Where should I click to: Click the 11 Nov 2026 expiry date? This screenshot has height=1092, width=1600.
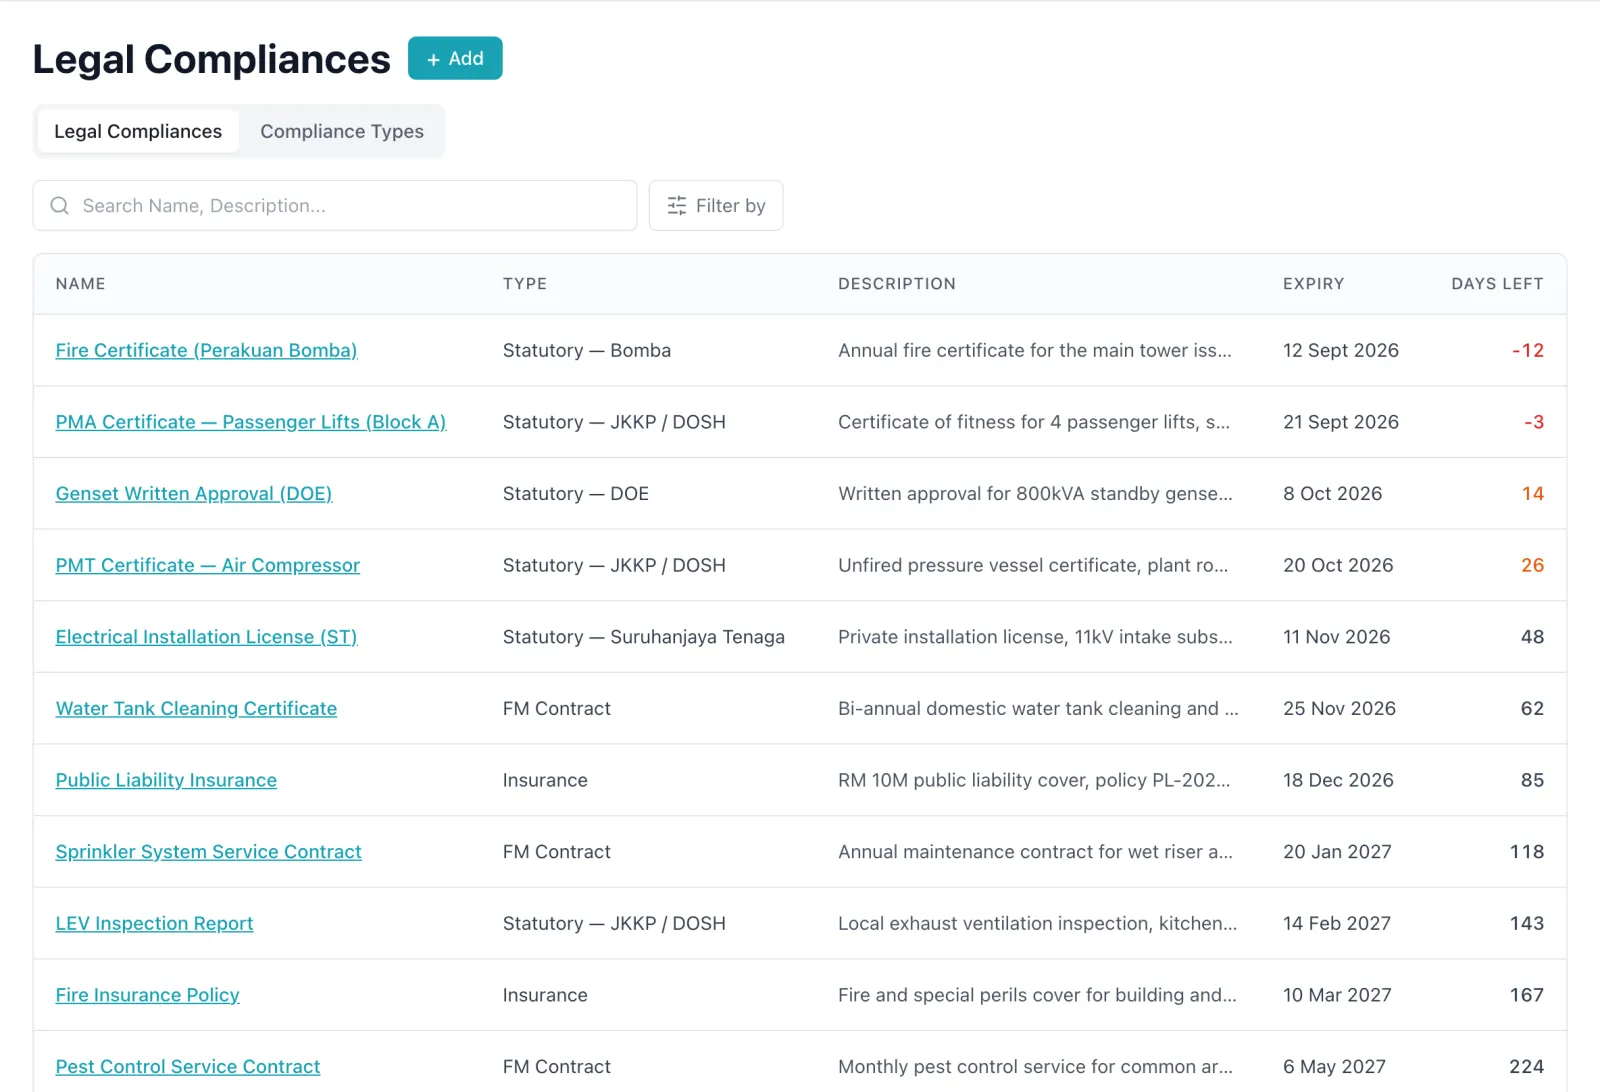click(1337, 637)
